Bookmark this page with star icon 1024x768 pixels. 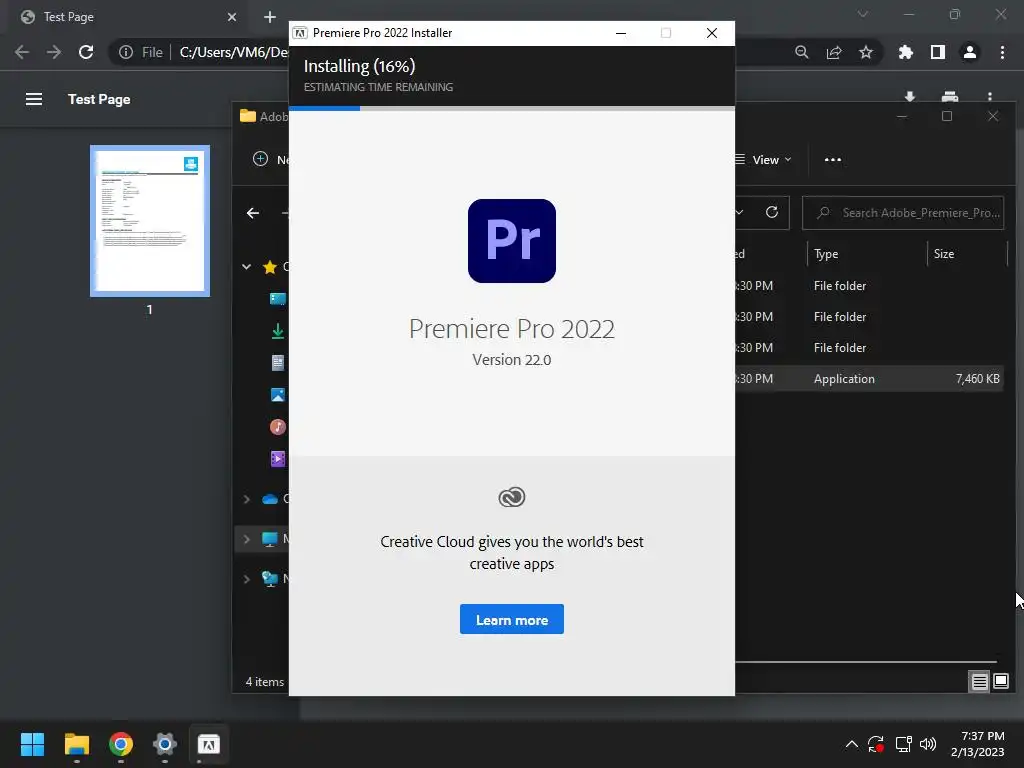(866, 52)
